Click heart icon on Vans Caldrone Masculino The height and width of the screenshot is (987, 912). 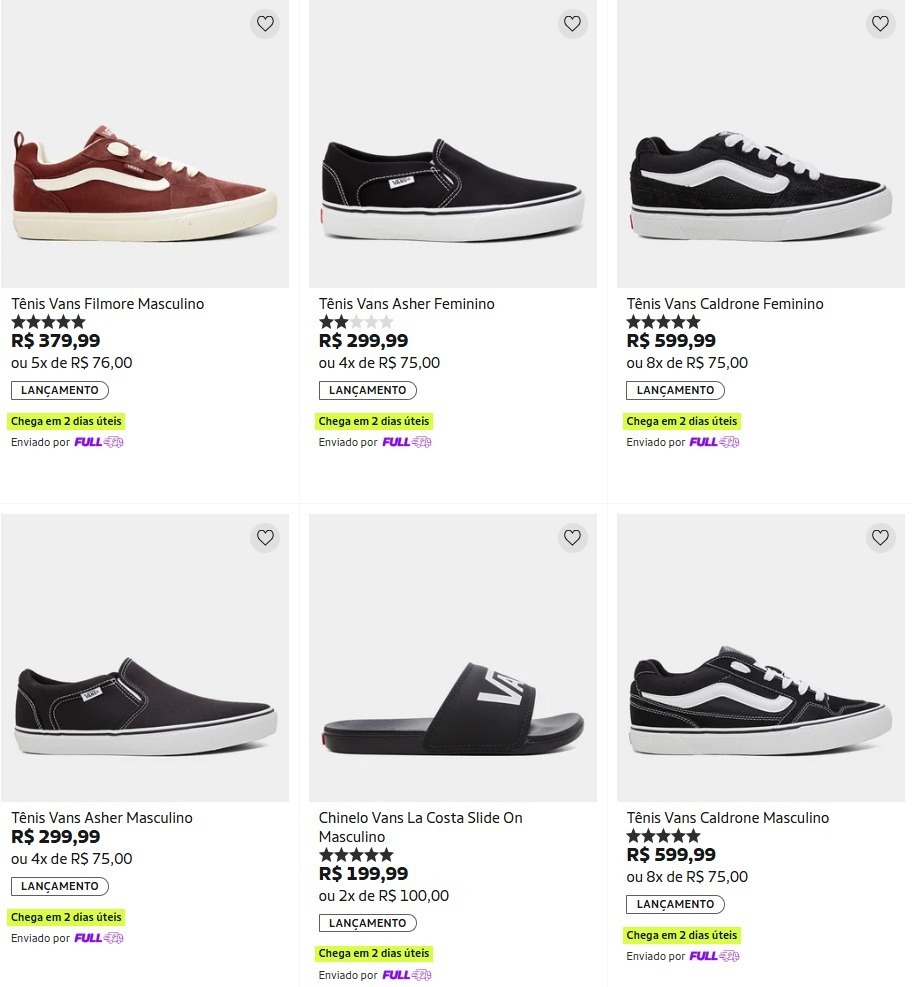point(880,538)
